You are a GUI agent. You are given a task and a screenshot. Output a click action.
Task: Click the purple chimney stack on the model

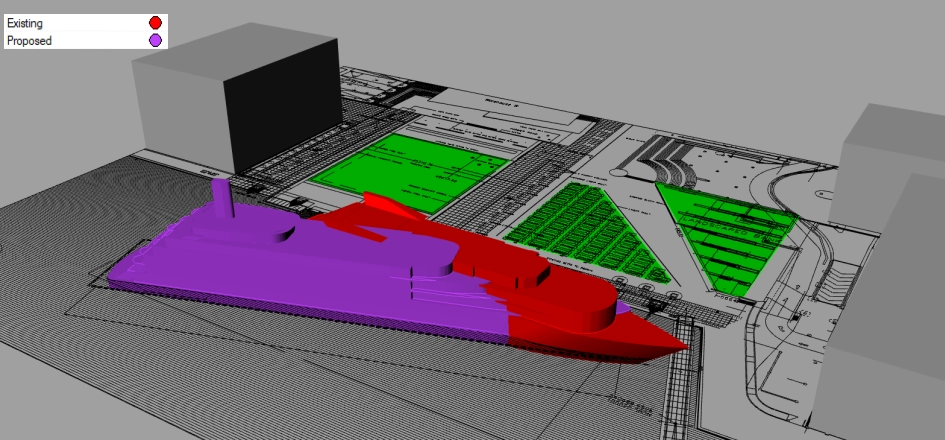(224, 198)
